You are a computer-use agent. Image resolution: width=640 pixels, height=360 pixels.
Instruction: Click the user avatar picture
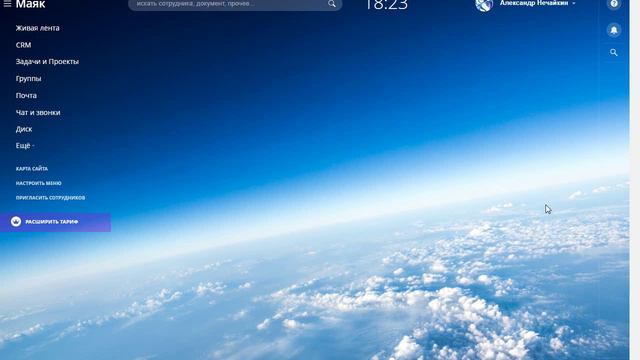point(484,4)
